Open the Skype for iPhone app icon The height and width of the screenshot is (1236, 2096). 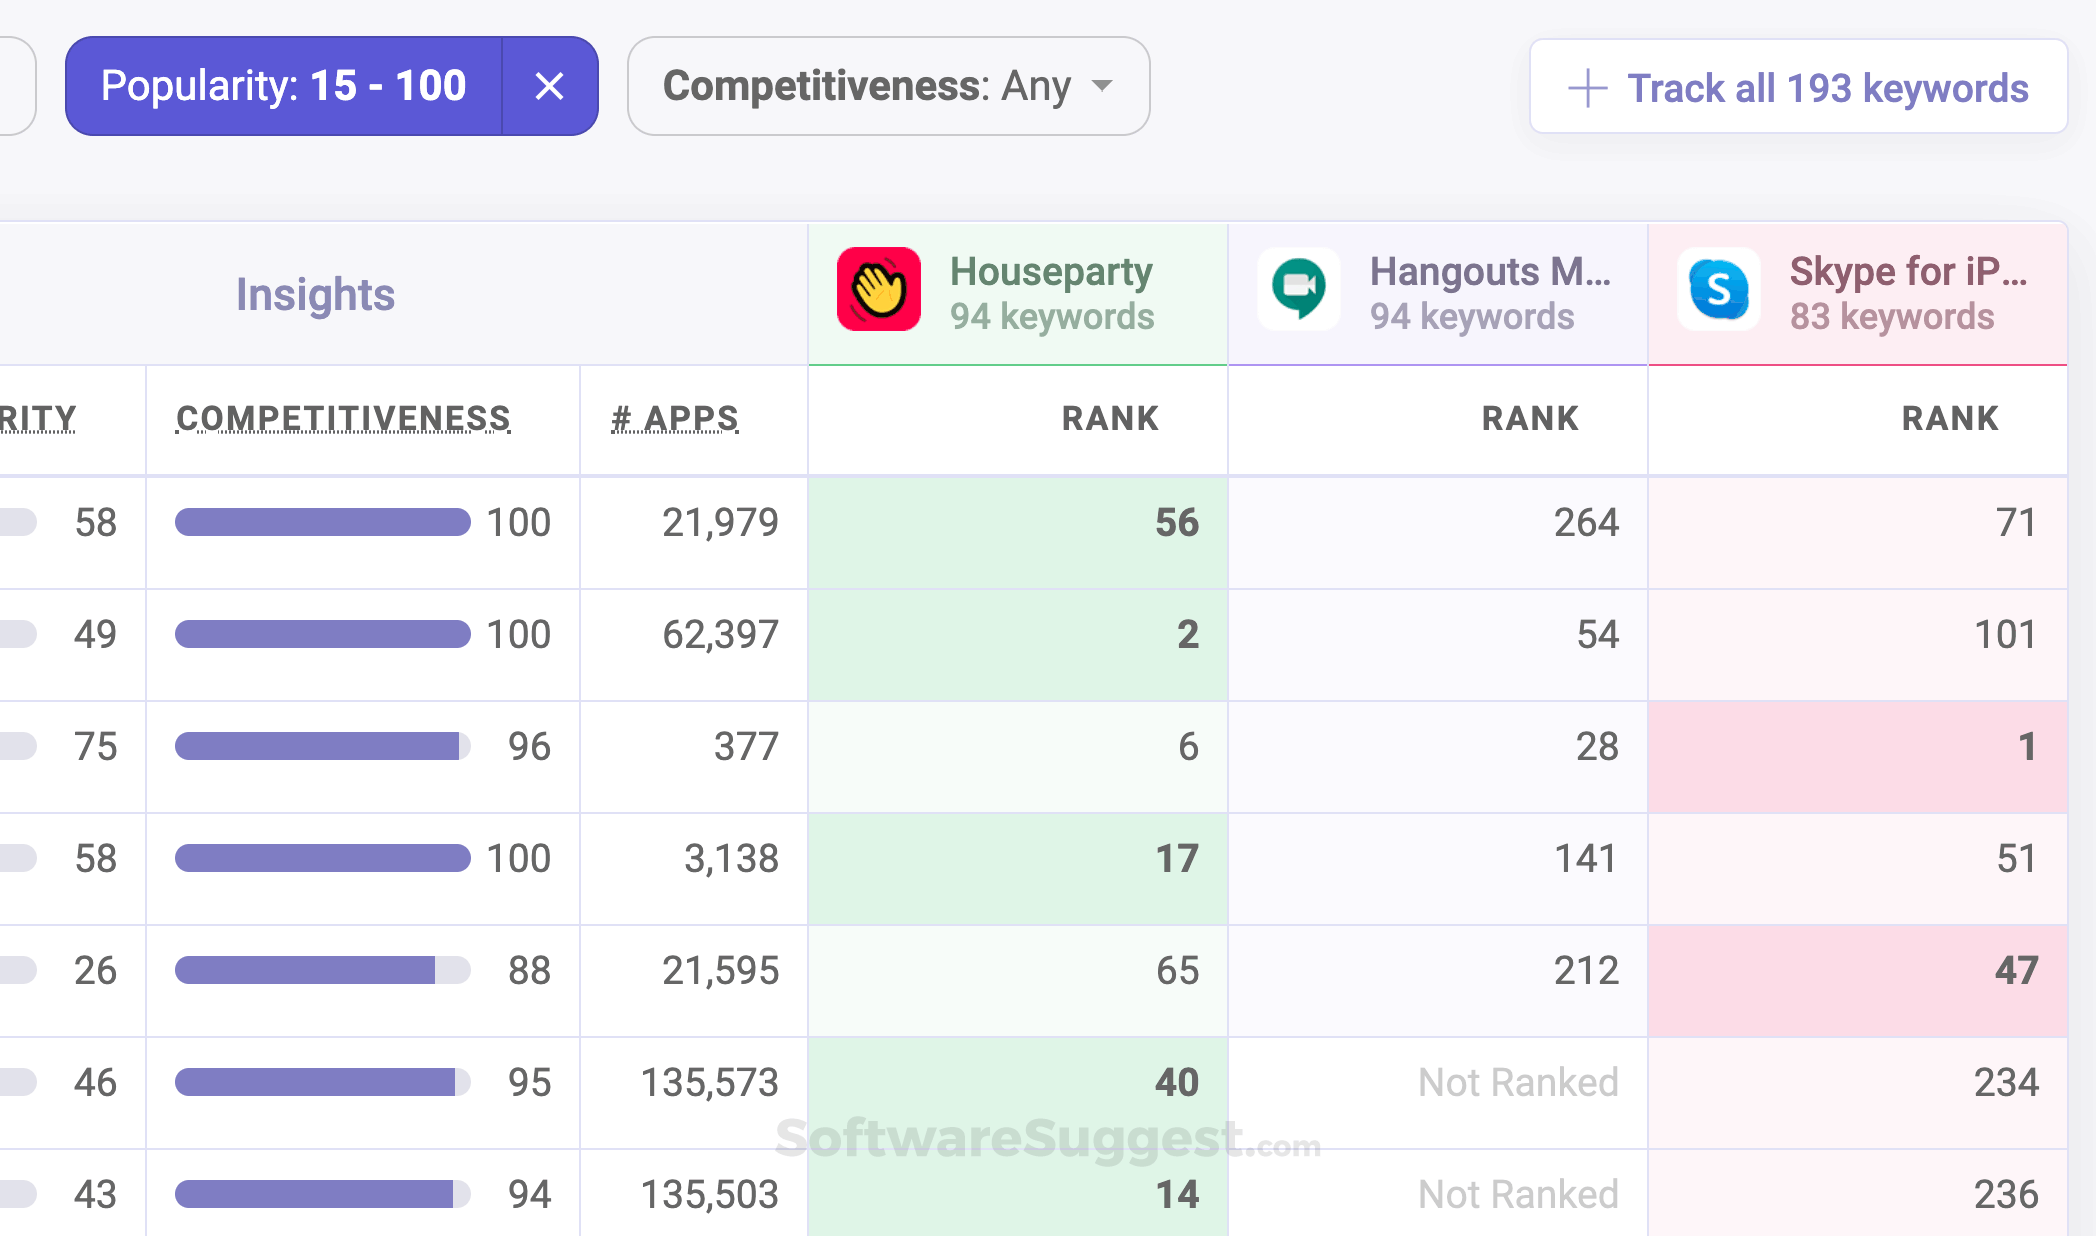1719,290
